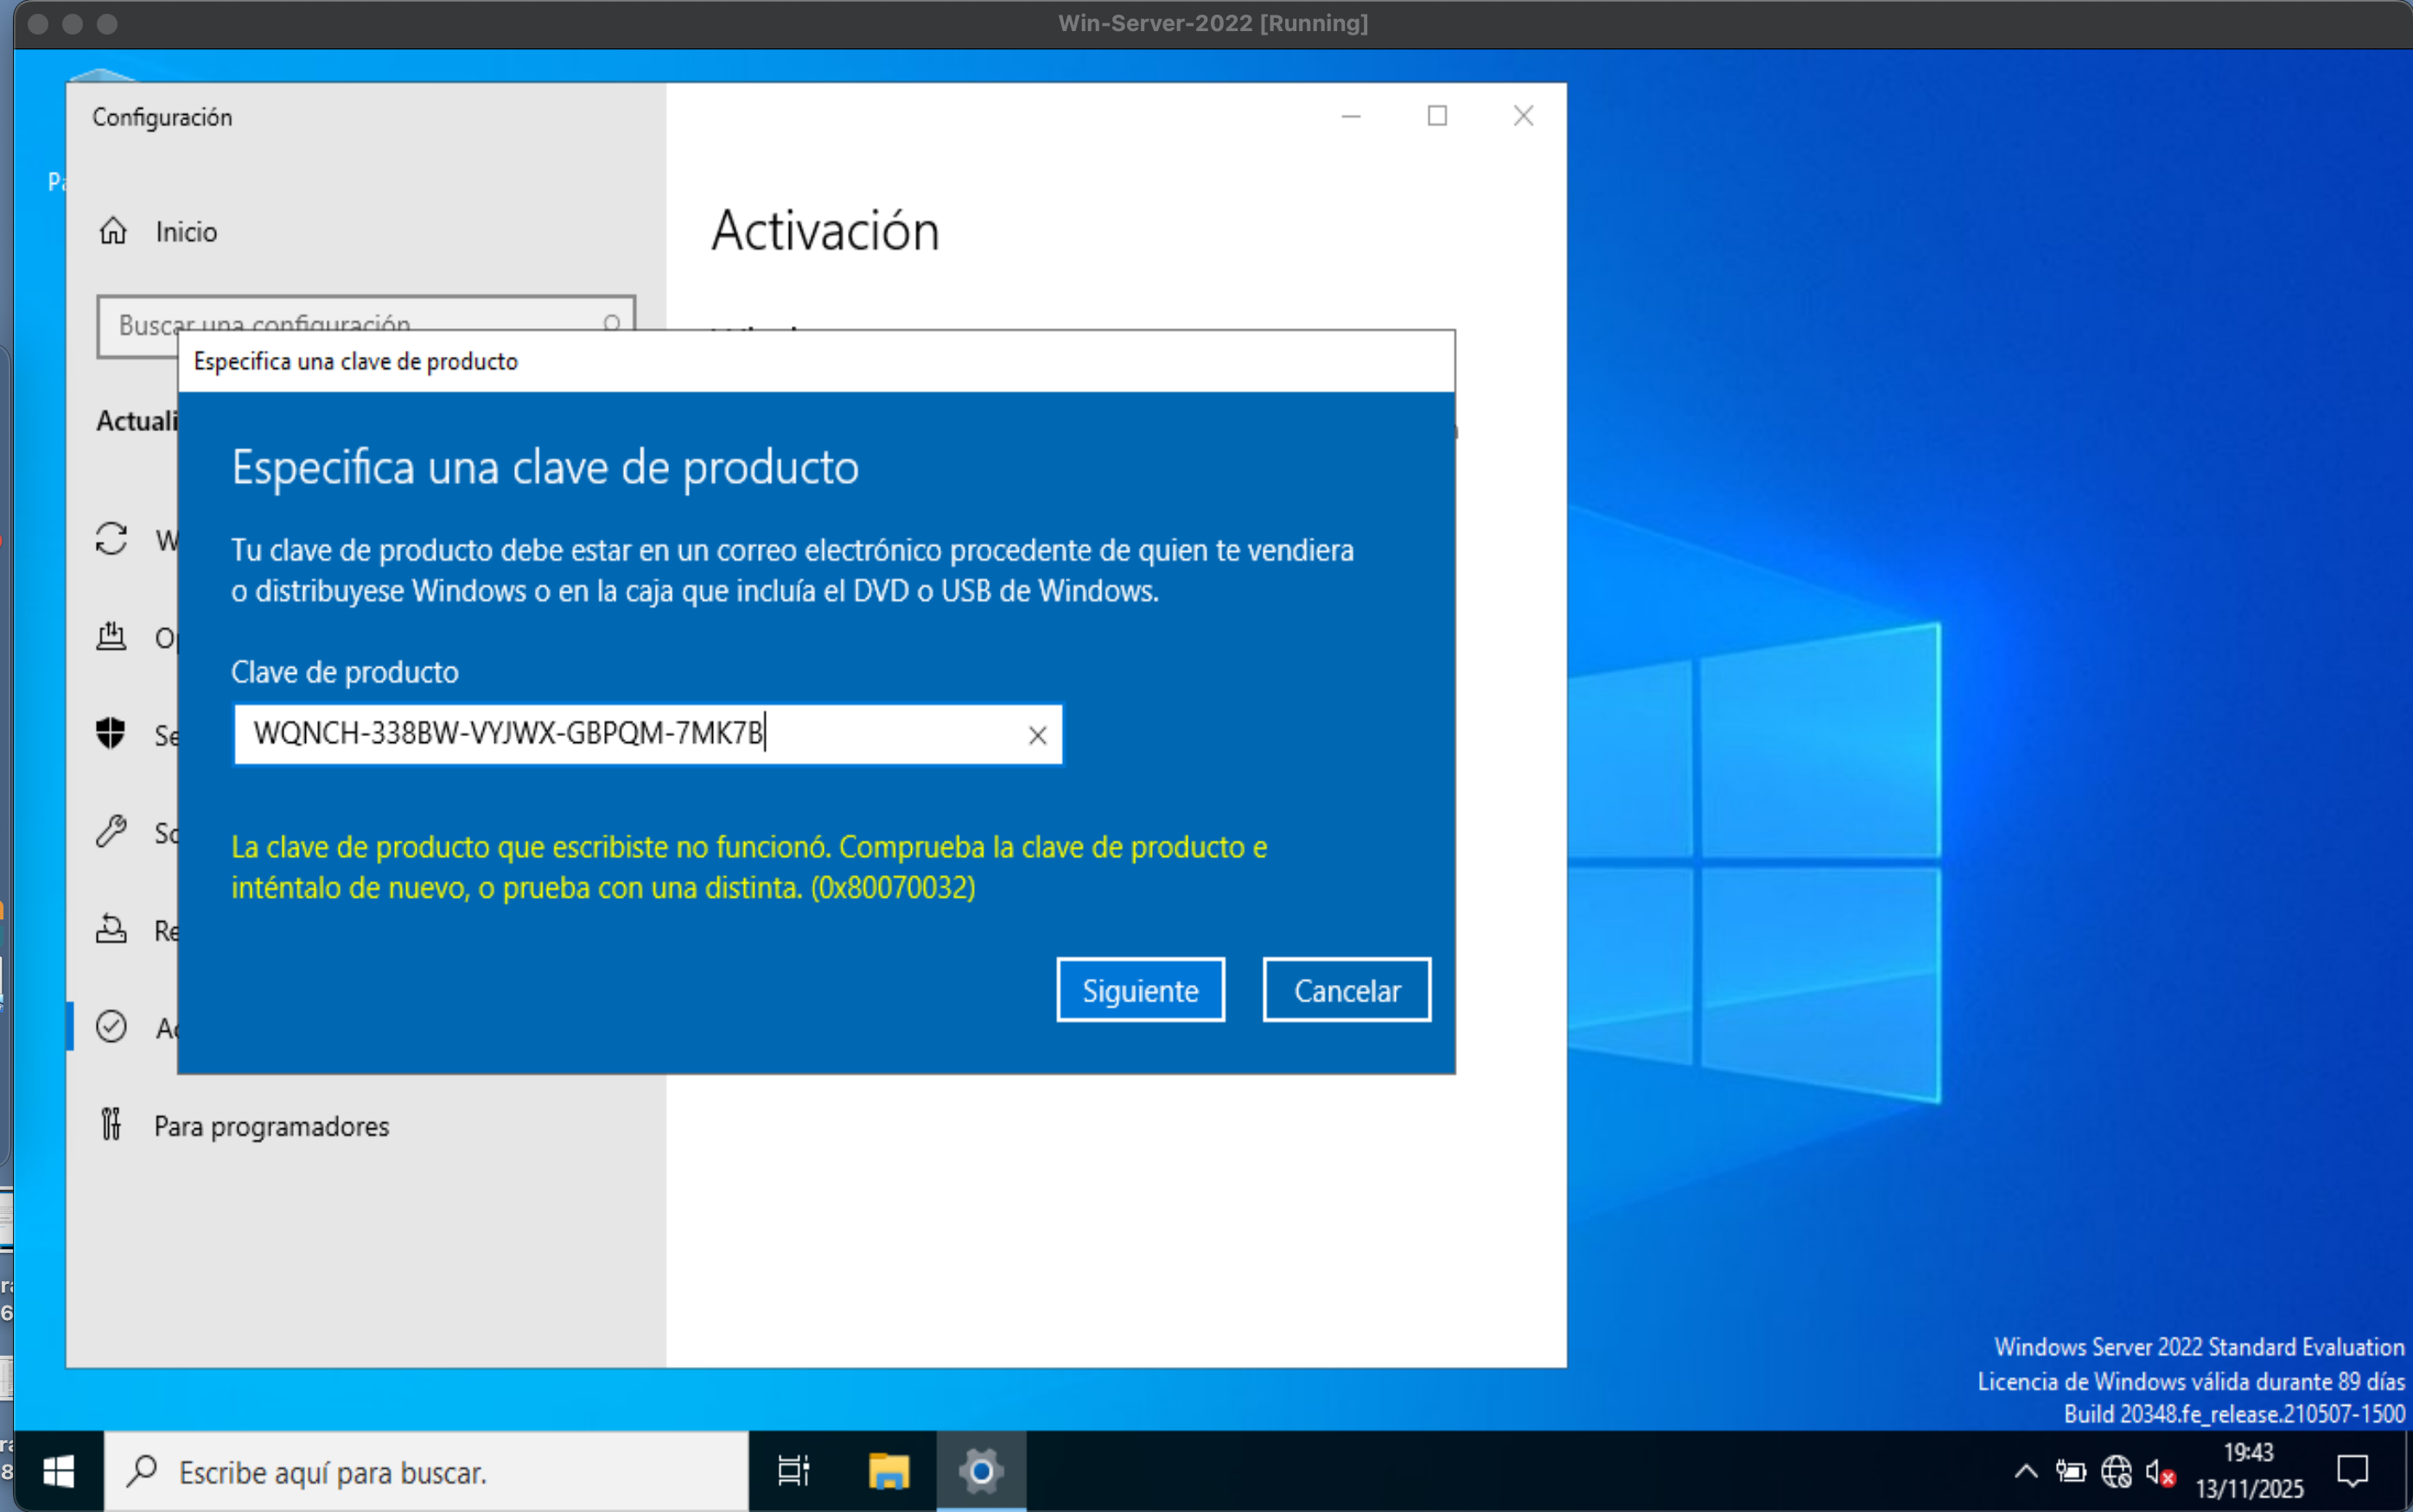Click the Cancelar button
The height and width of the screenshot is (1512, 2413).
click(1346, 990)
